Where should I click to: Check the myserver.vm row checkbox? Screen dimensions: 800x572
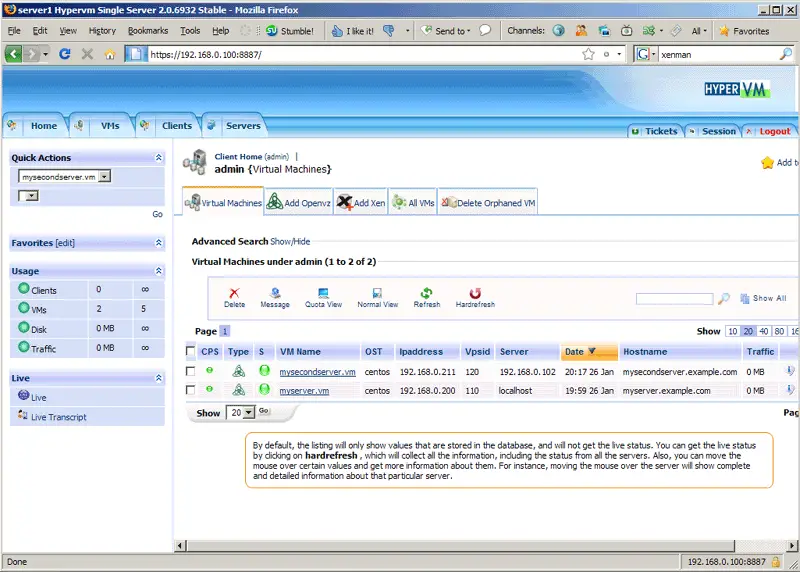[190, 390]
